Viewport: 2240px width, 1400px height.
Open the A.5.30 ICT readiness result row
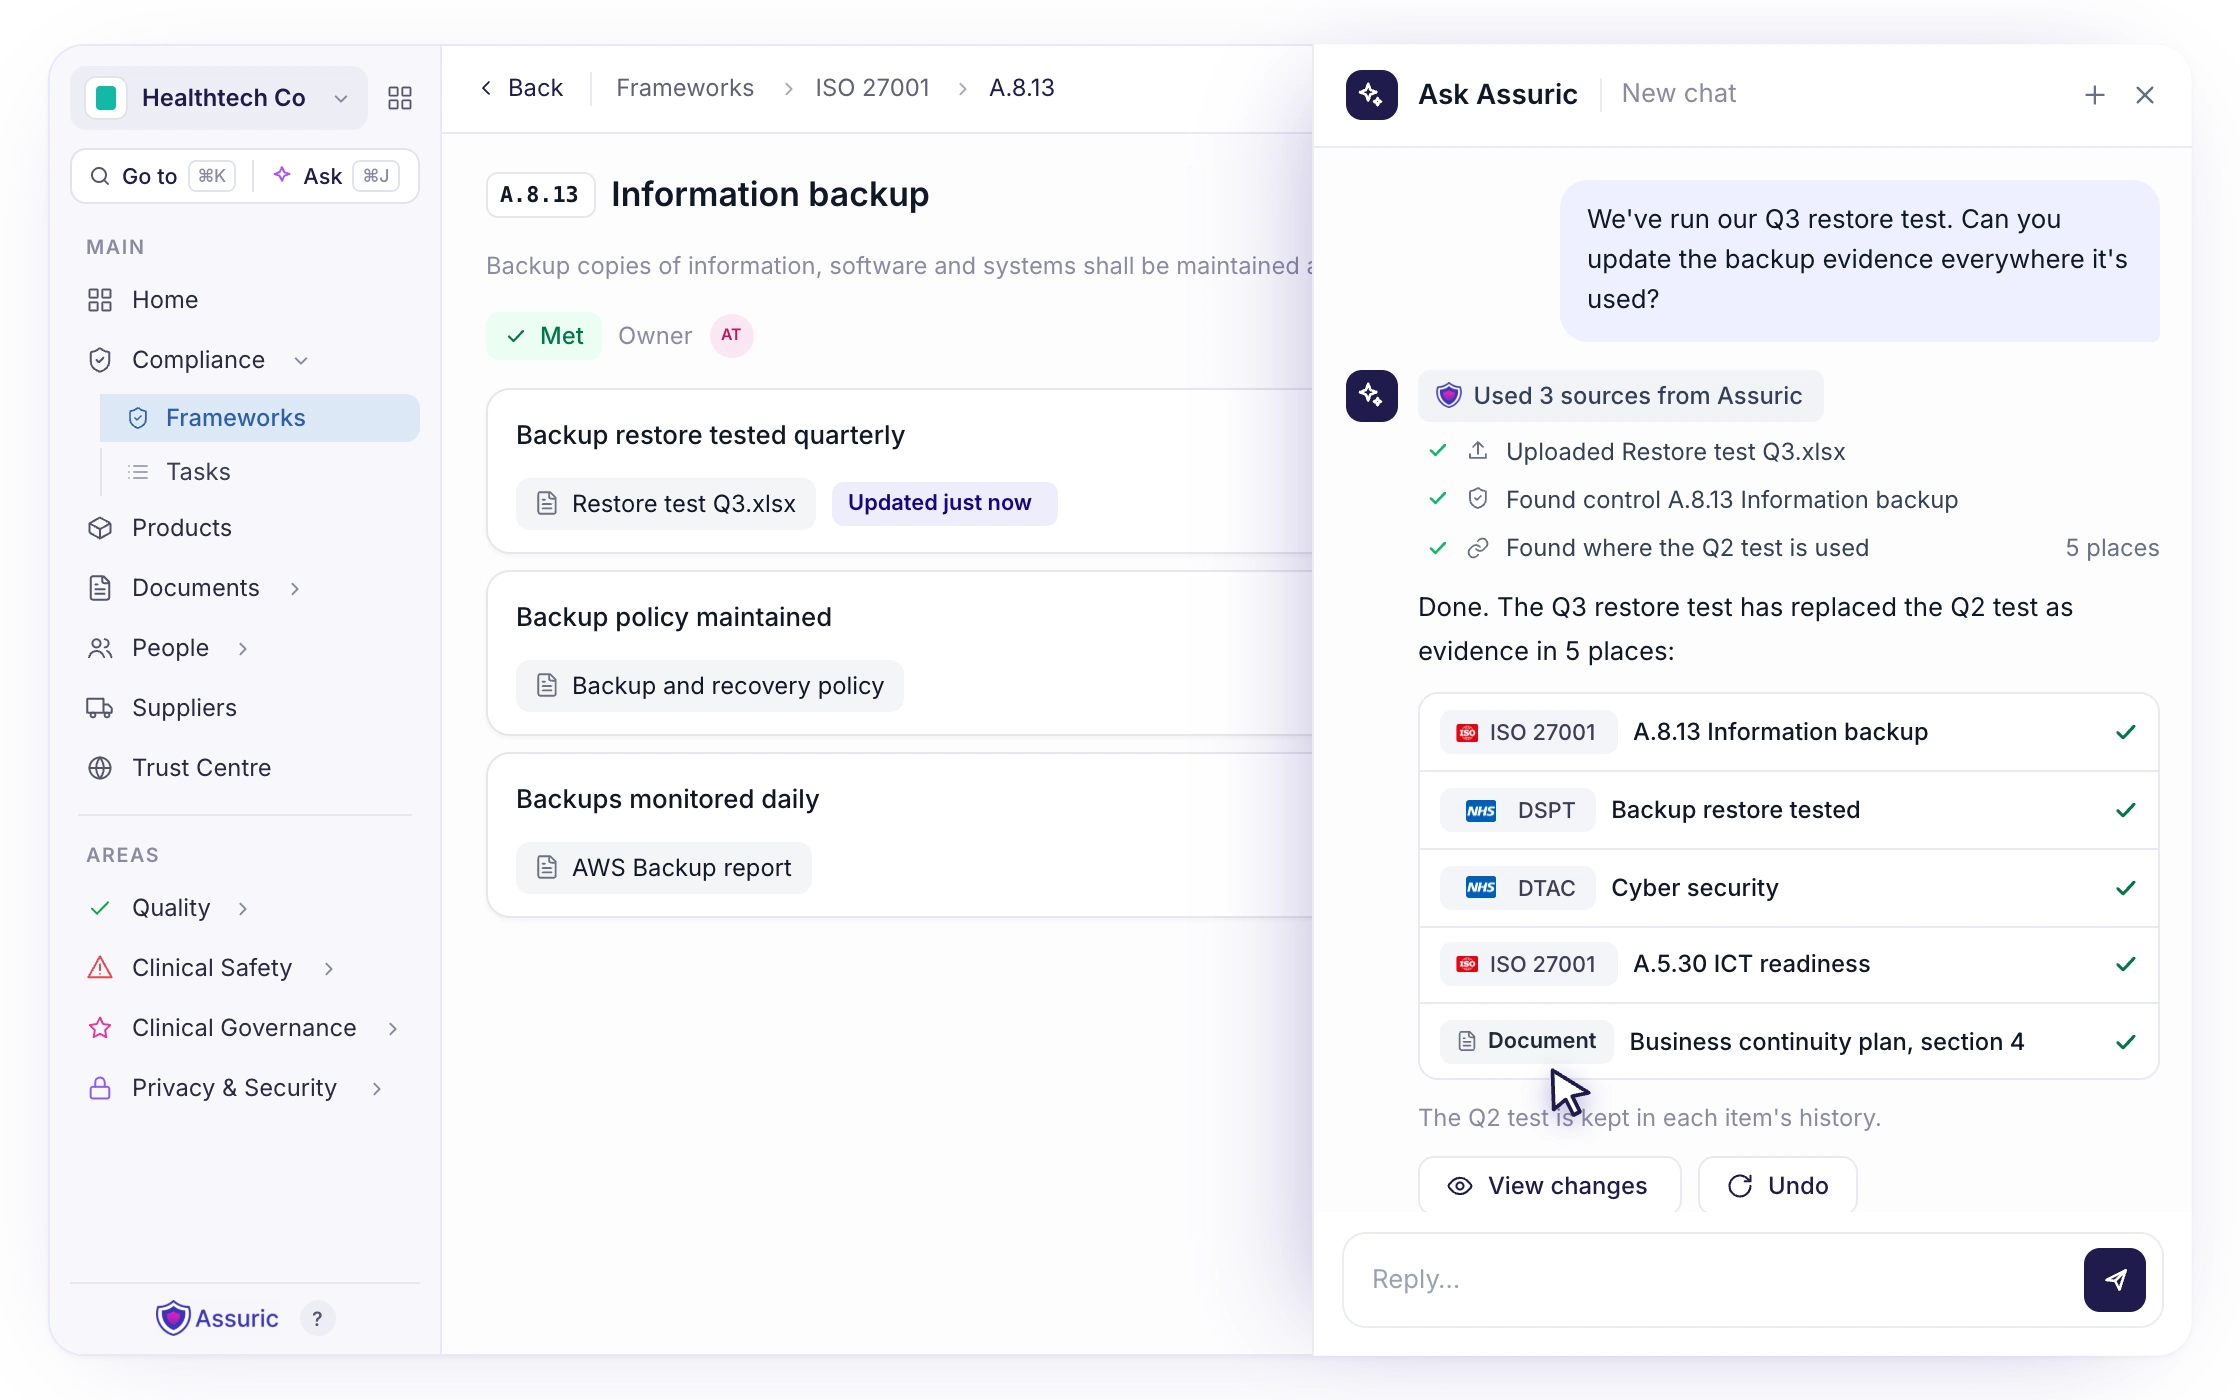pos(1788,964)
